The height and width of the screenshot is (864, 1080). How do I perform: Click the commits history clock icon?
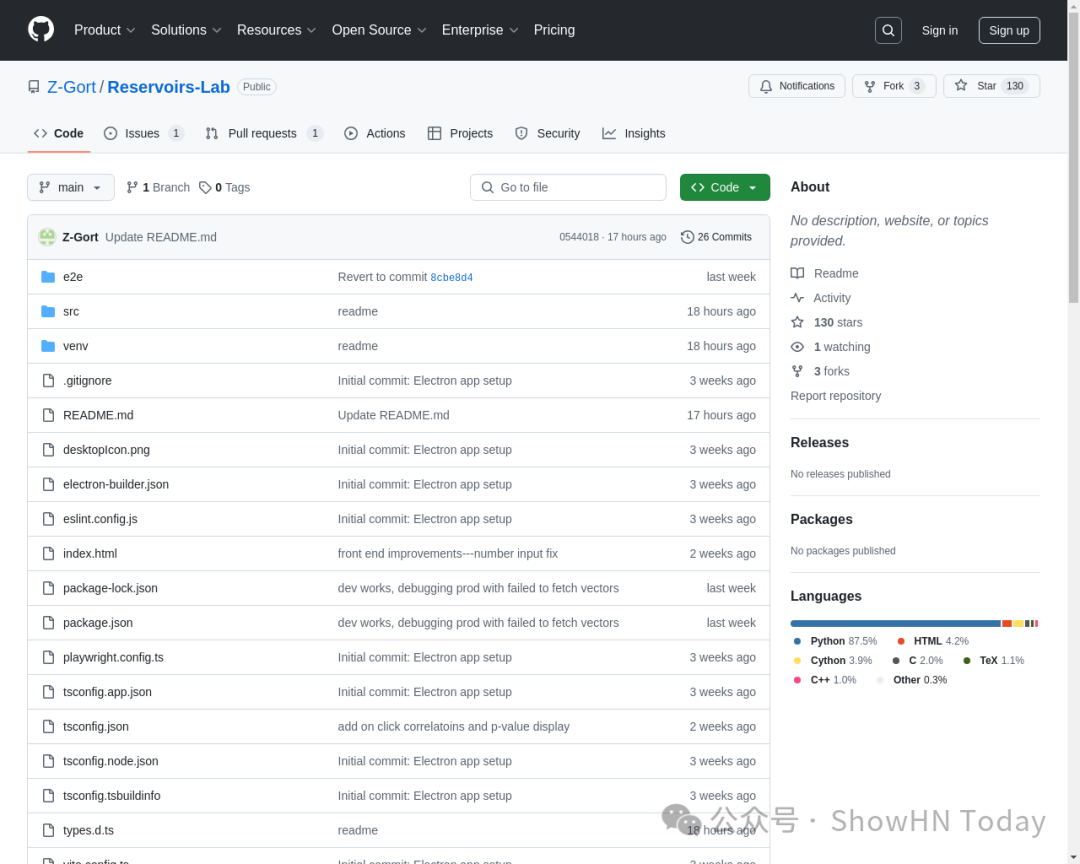[687, 236]
